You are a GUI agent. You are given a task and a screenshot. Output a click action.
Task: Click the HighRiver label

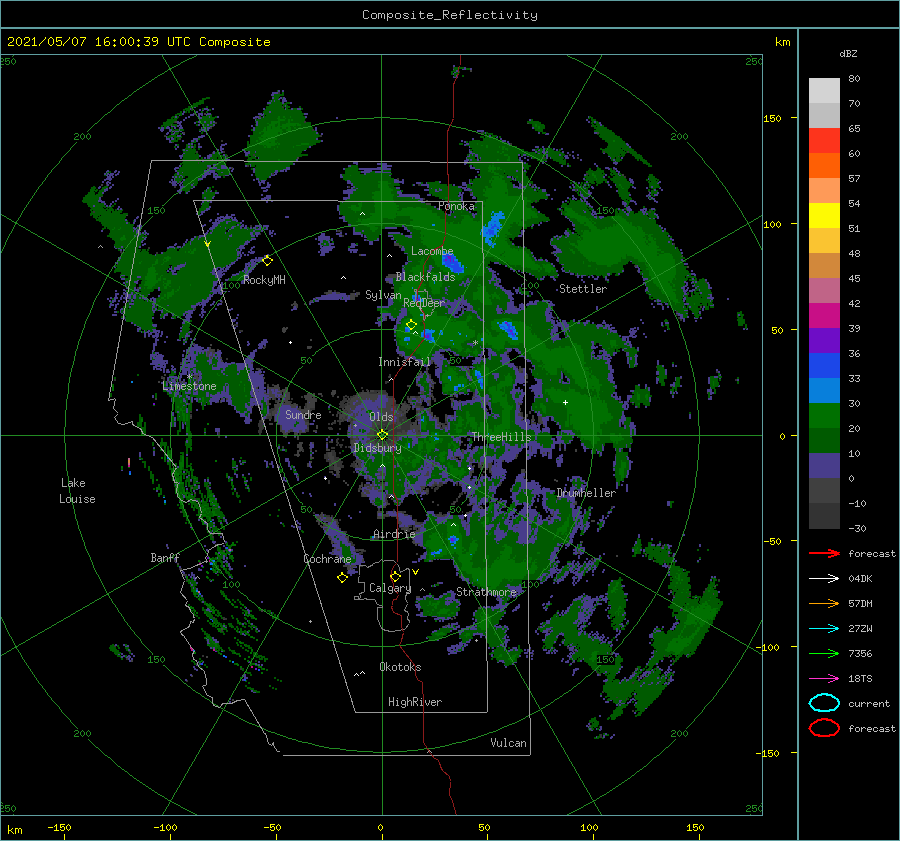tap(415, 702)
